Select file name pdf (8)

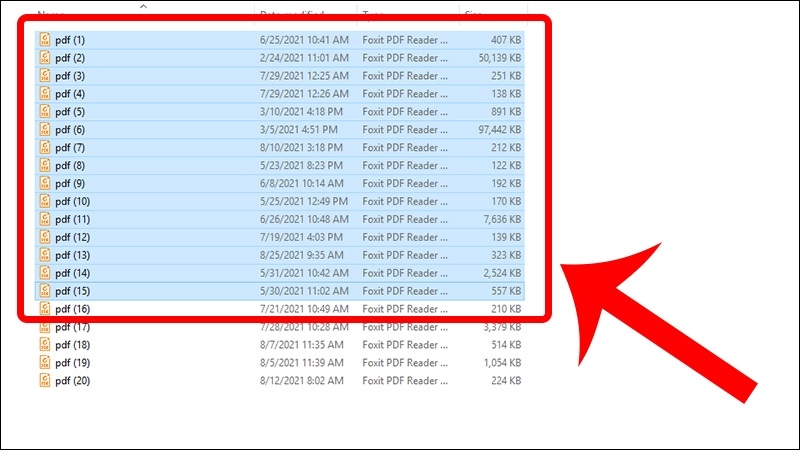(x=70, y=165)
